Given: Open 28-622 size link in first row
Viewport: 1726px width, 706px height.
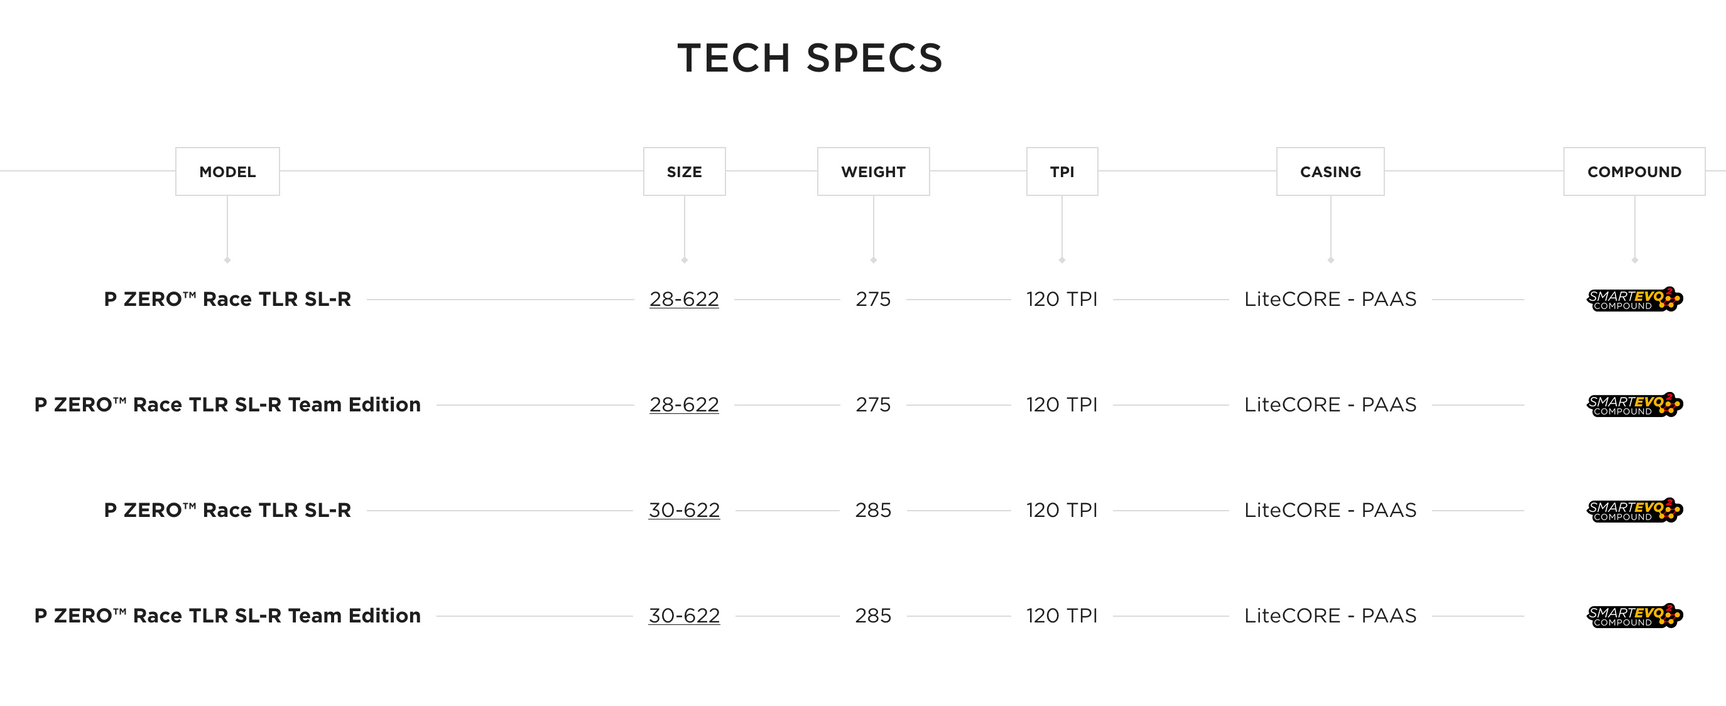Looking at the screenshot, I should click(x=684, y=299).
